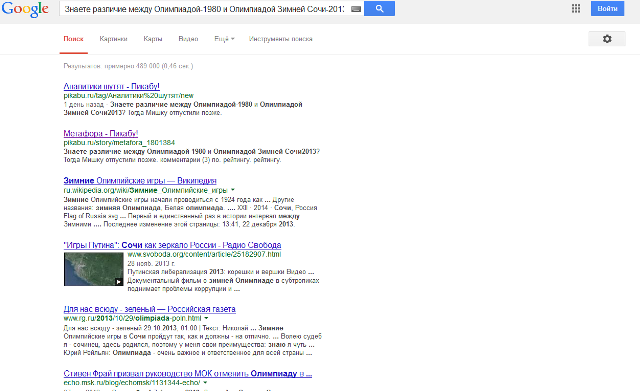Image resolution: width=640 pixels, height=391 pixels.
Task: Expand the Ещё dropdown menu
Action: click(x=224, y=39)
